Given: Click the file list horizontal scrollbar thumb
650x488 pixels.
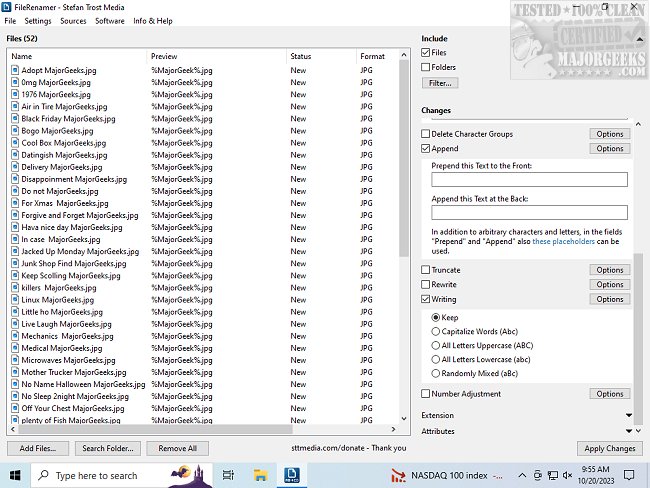Looking at the screenshot, I should pyautogui.click(x=155, y=429).
